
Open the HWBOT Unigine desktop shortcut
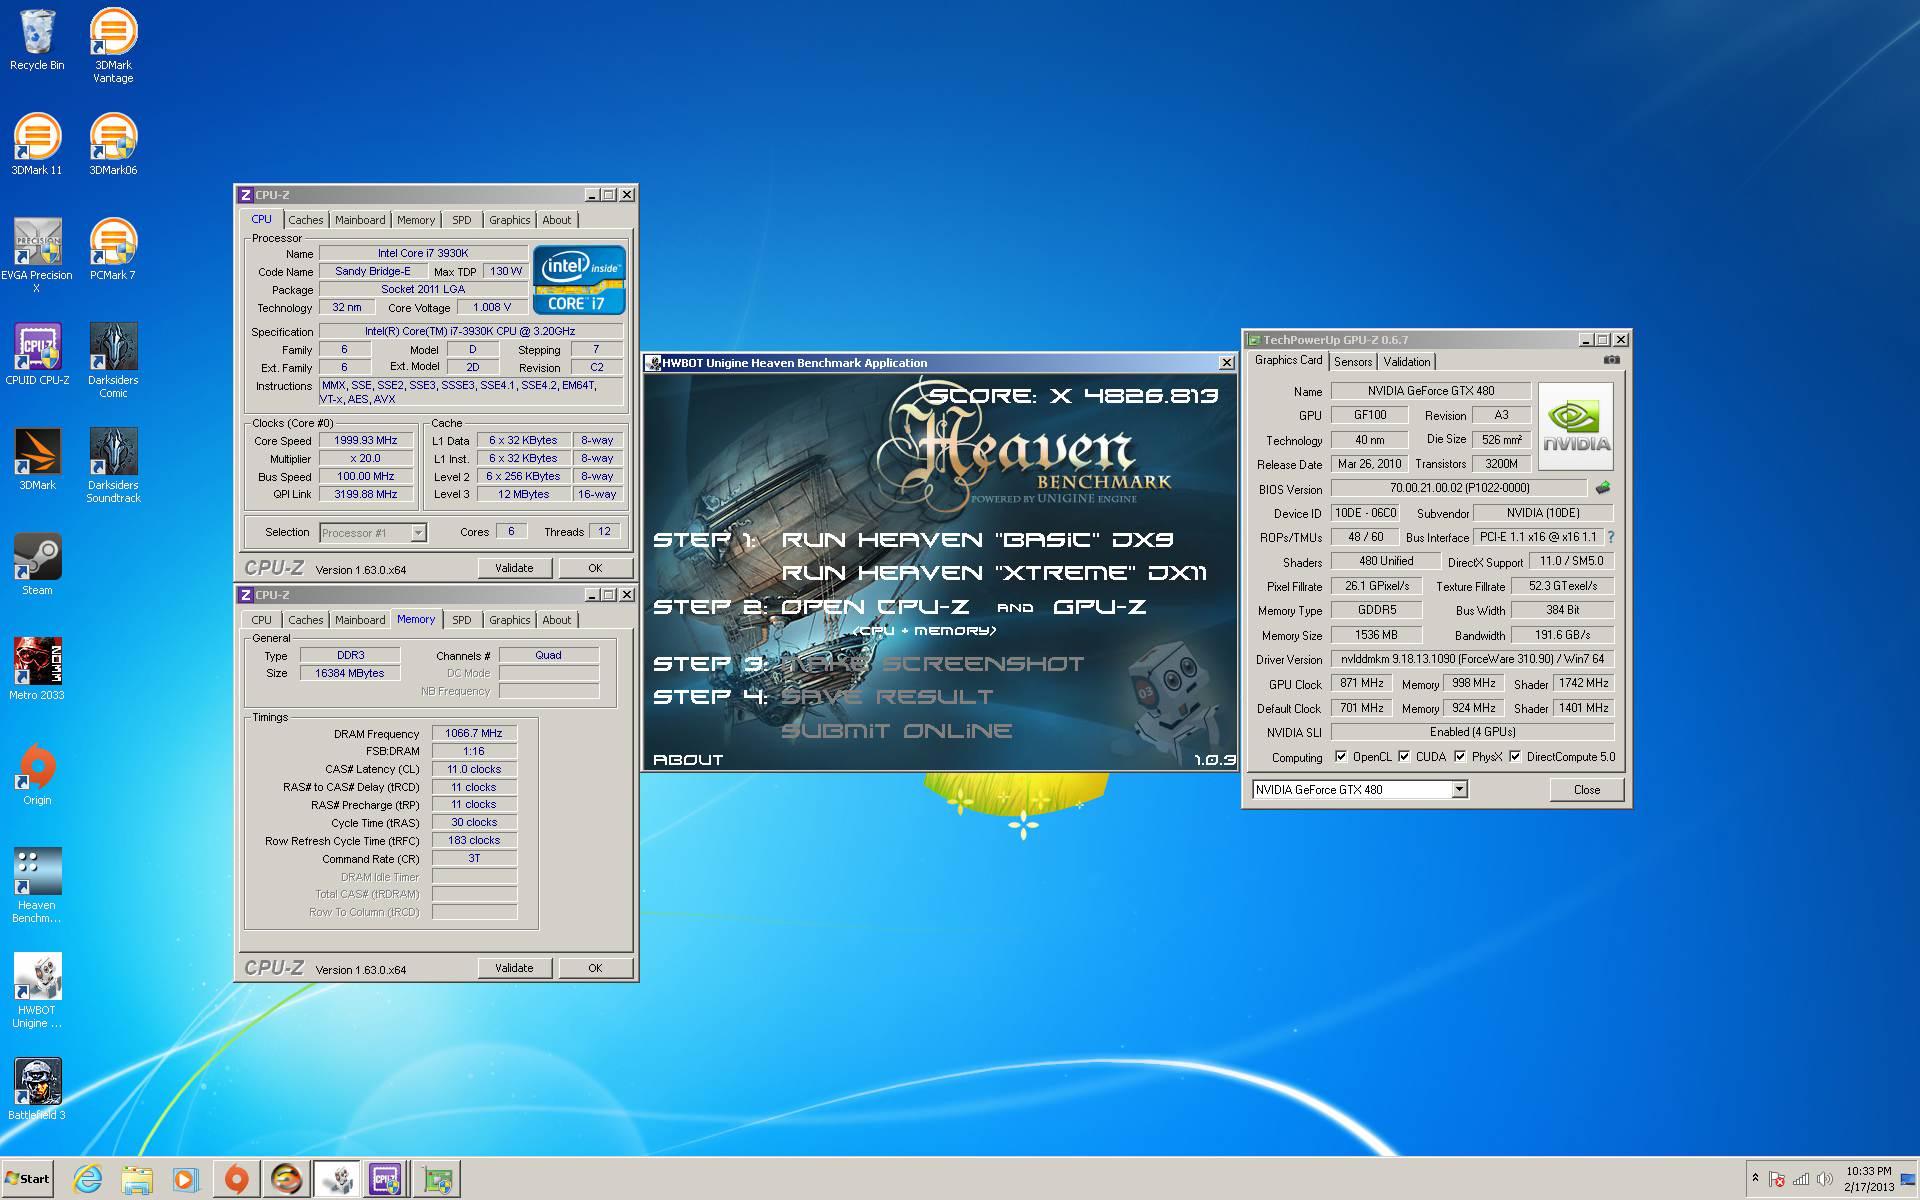tap(37, 991)
